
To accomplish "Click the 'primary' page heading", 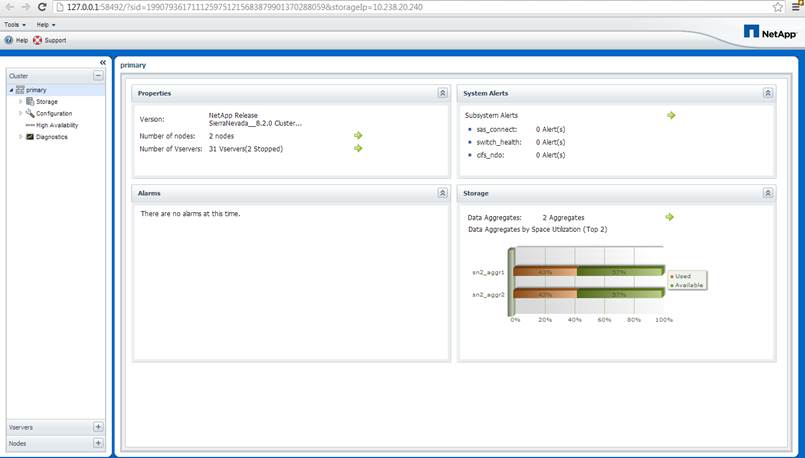I will point(133,65).
